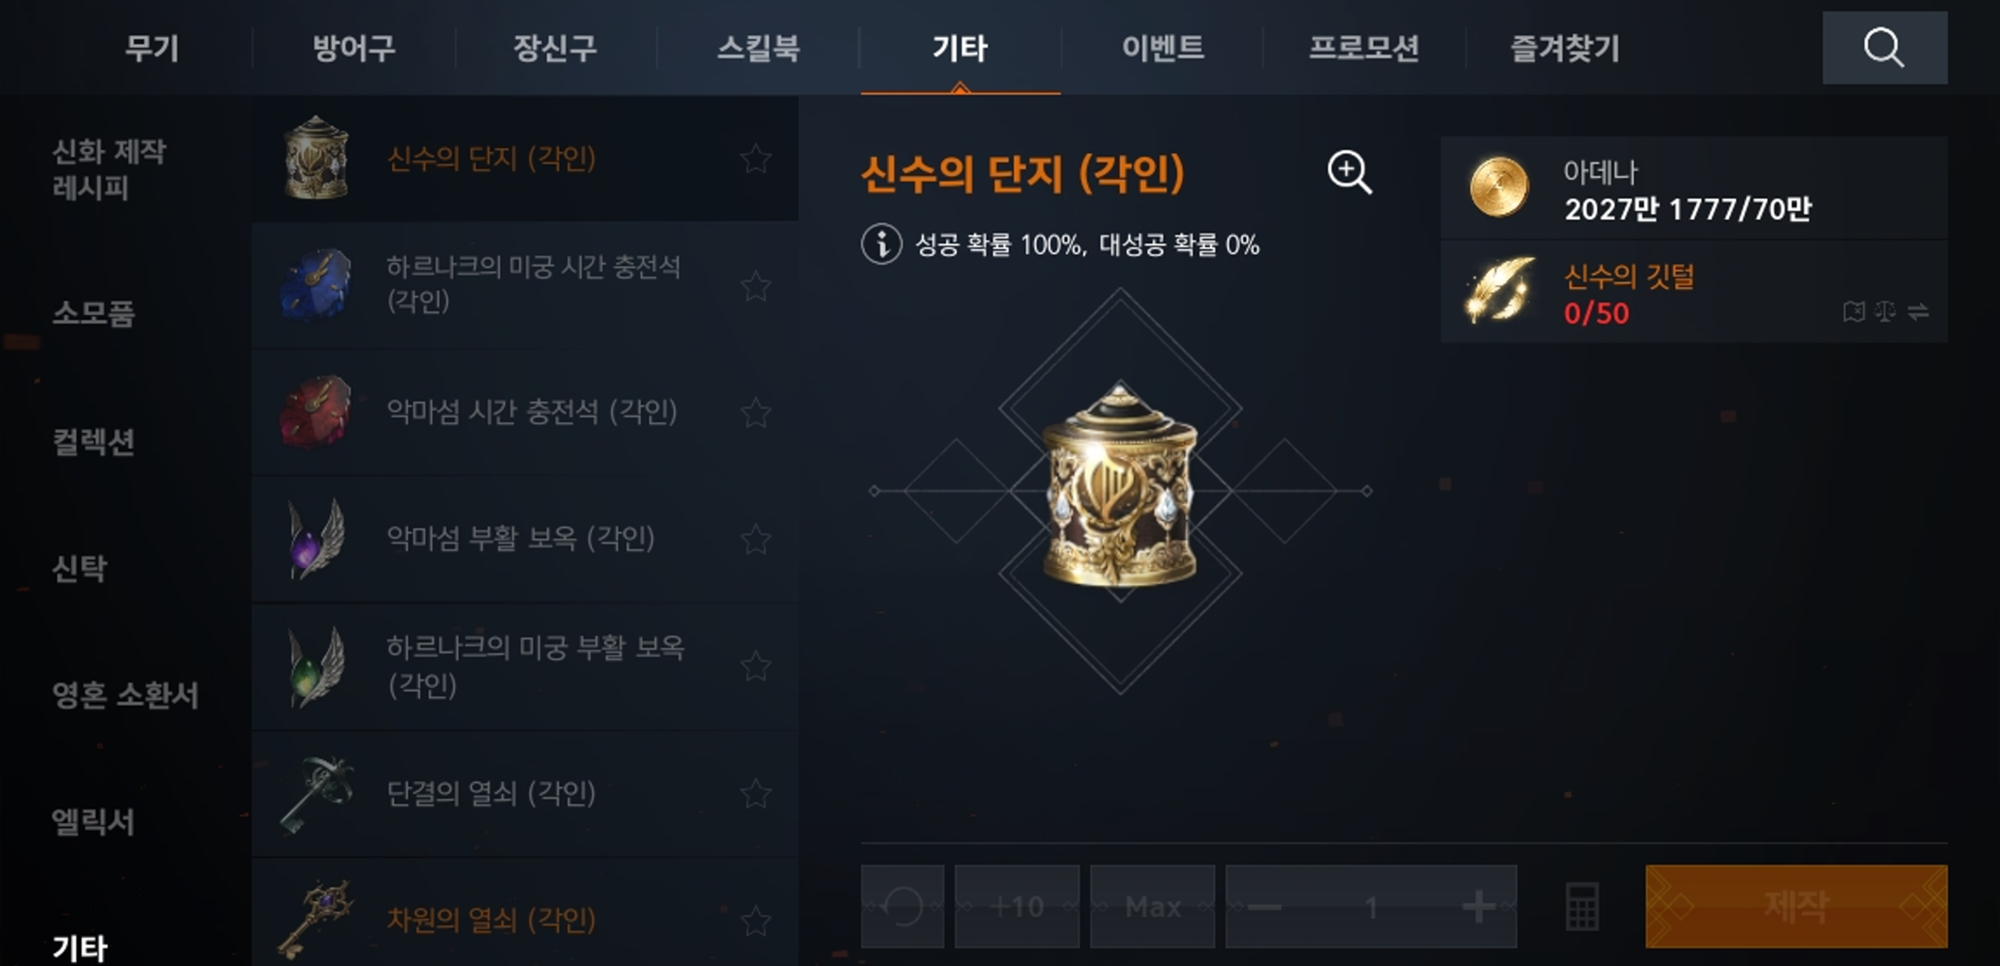Switch to the 프로모션 tab
Screen dimensions: 2000x966
tap(1364, 47)
